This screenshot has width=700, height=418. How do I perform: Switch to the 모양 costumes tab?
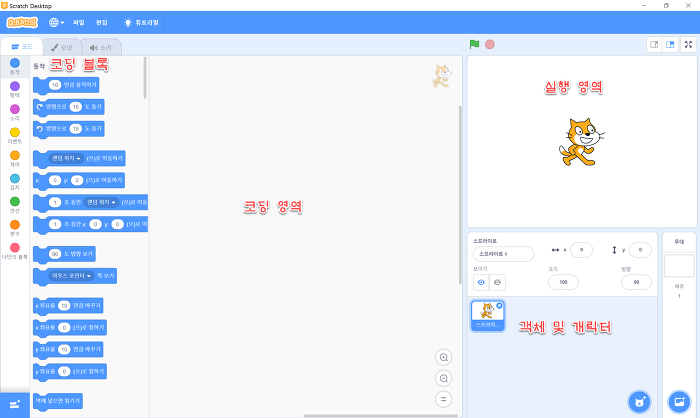[x=62, y=47]
